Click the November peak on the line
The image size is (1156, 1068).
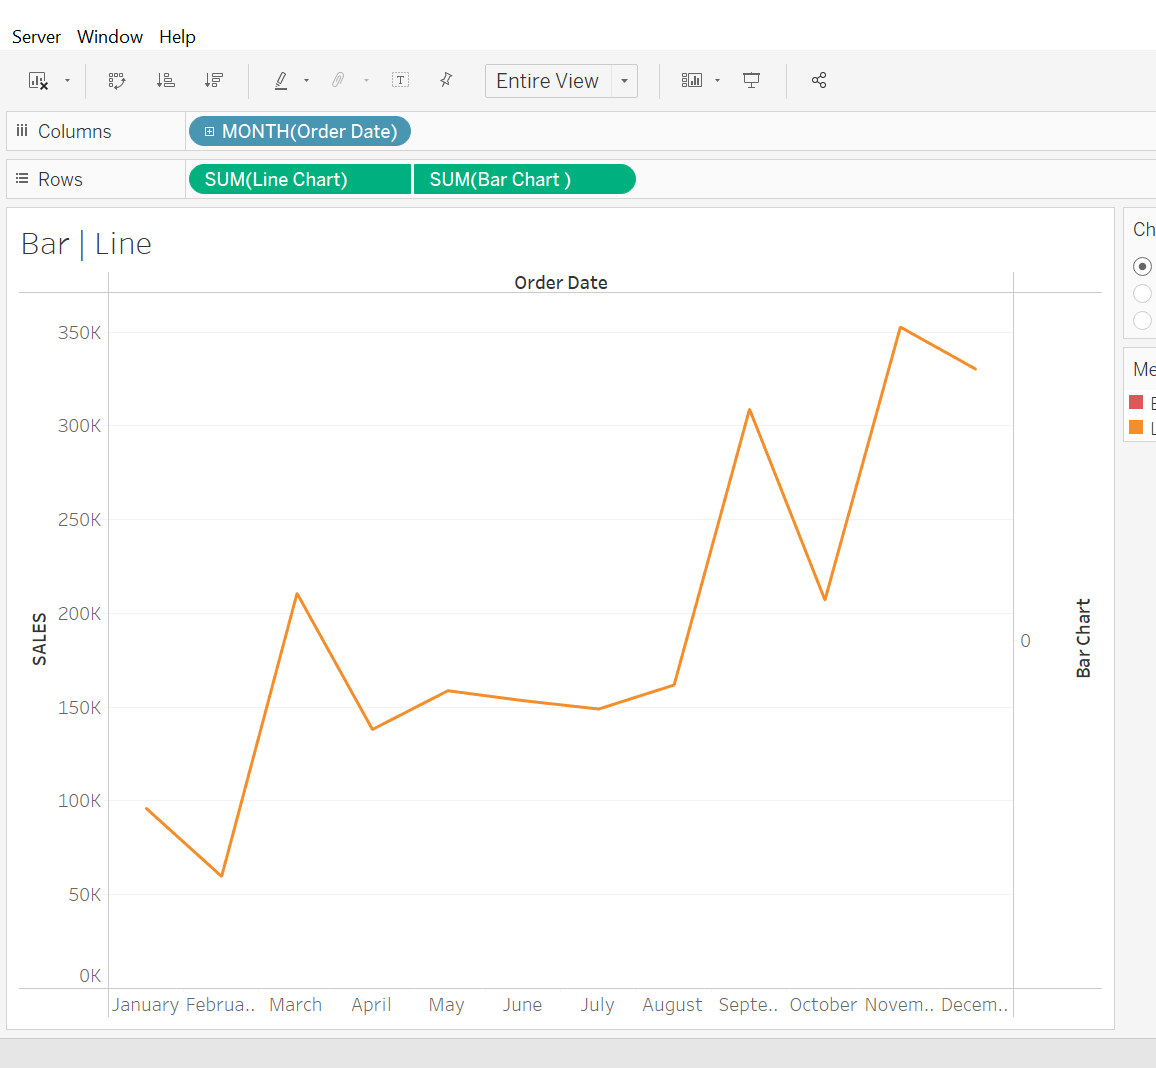(900, 327)
